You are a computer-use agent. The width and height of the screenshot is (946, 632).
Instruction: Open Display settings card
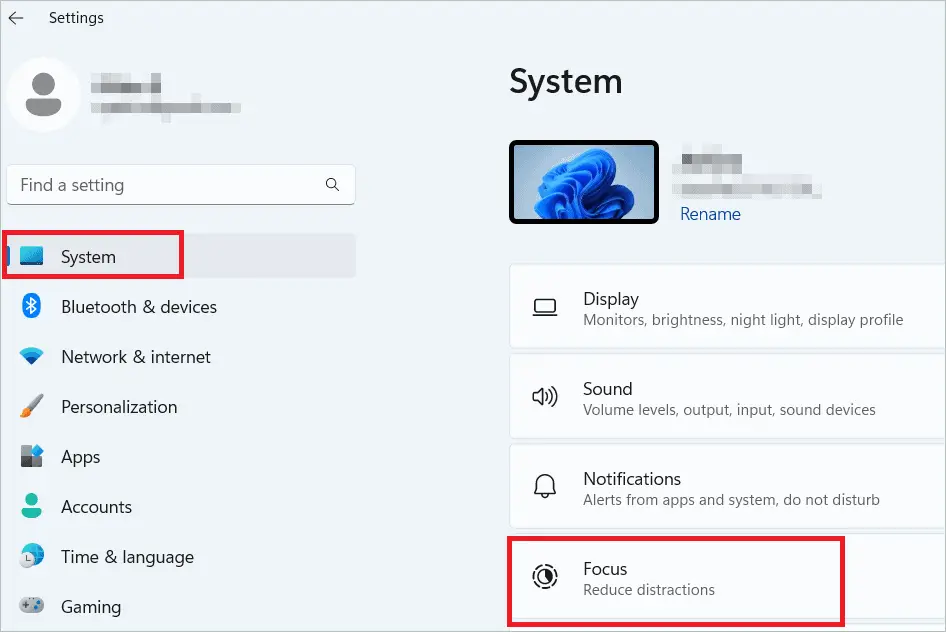(x=728, y=306)
